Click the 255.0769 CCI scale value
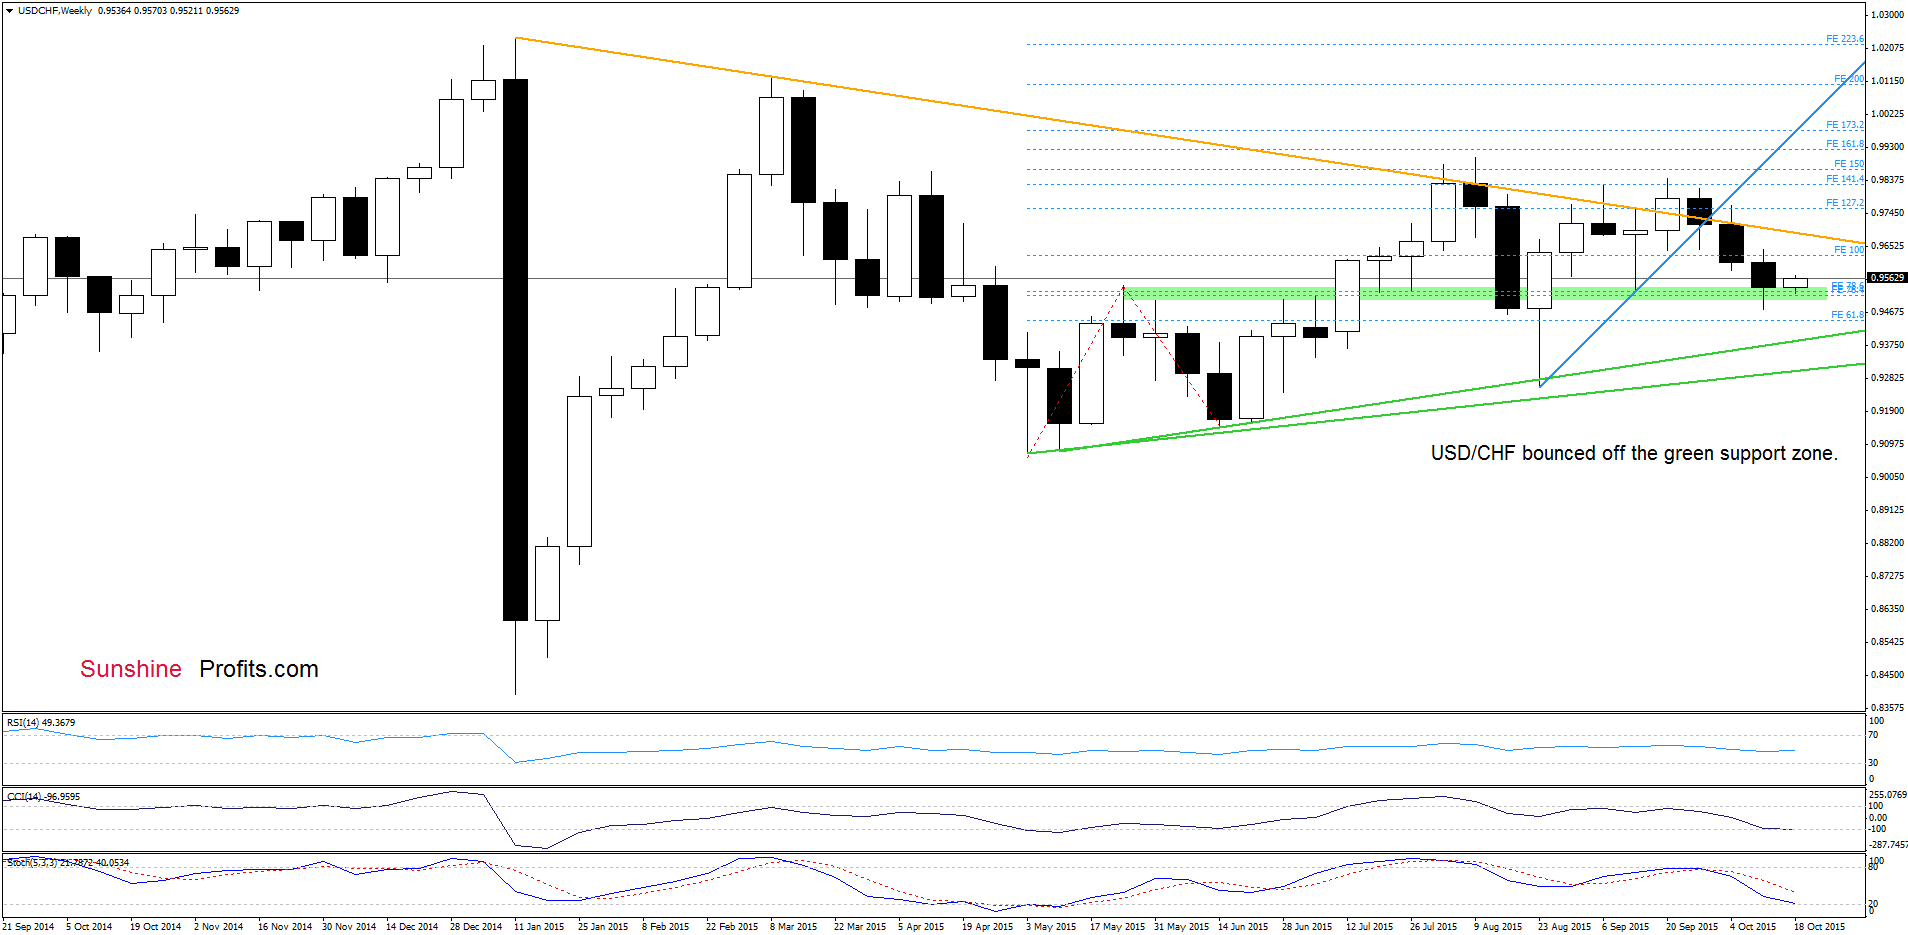 [x=1886, y=796]
